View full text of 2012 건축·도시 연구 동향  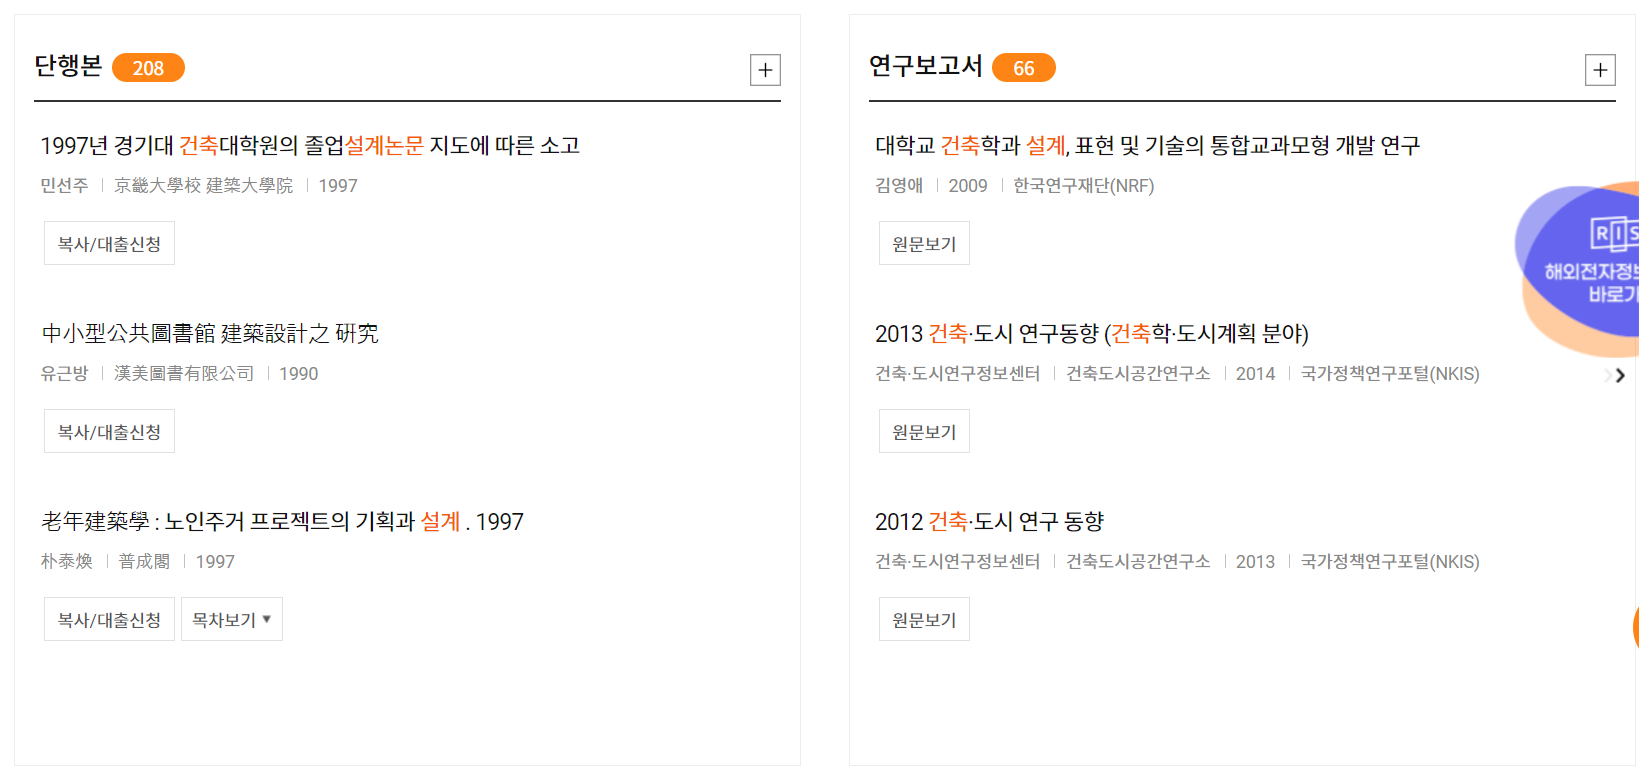[x=923, y=618]
